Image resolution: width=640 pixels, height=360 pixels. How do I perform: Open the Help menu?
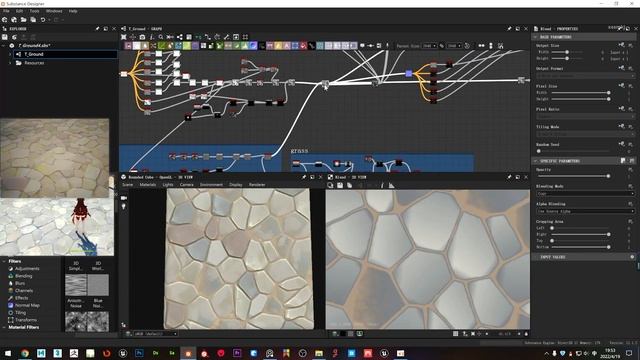73,11
